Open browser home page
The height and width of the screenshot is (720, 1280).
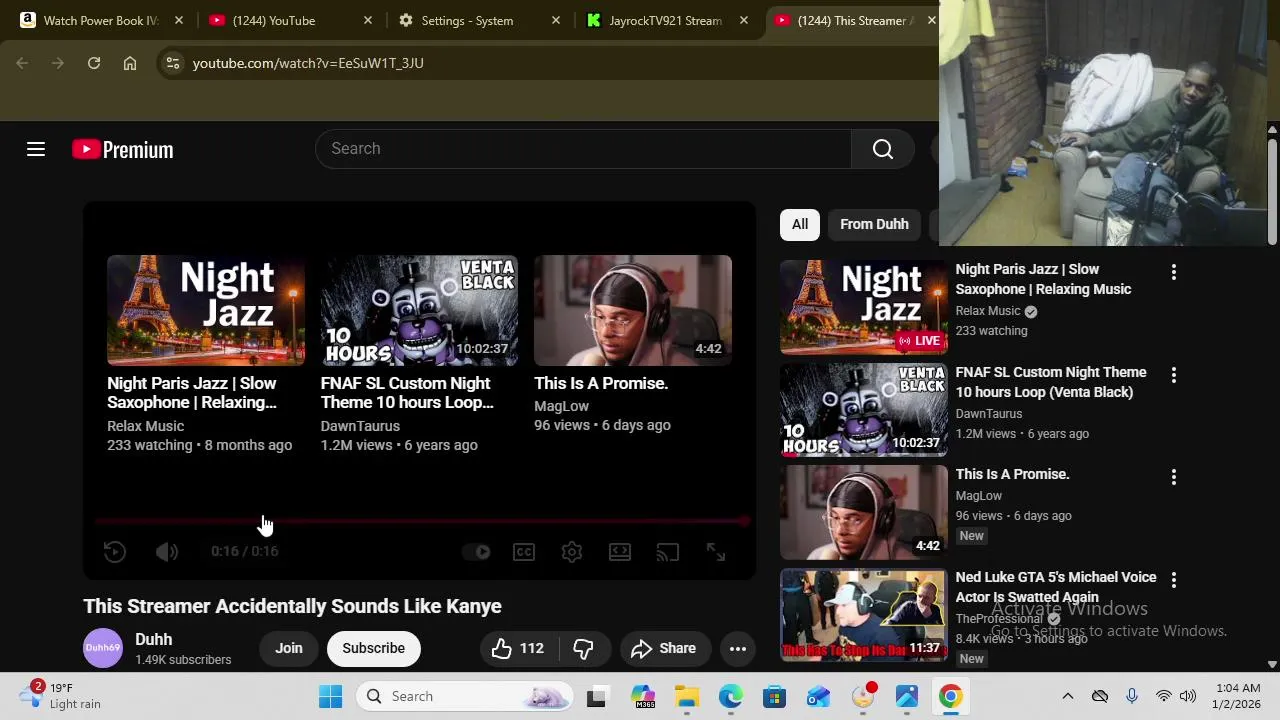[x=130, y=63]
